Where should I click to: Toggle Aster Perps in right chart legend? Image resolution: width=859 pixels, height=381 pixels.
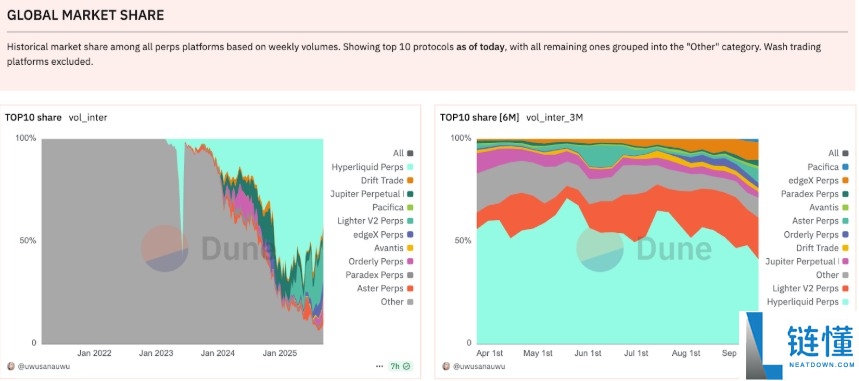(821, 221)
